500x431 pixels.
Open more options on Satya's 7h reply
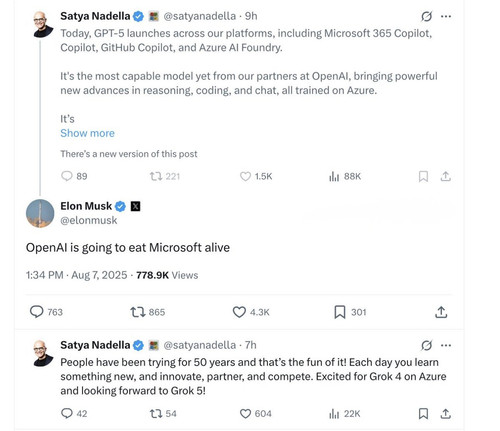click(x=446, y=345)
